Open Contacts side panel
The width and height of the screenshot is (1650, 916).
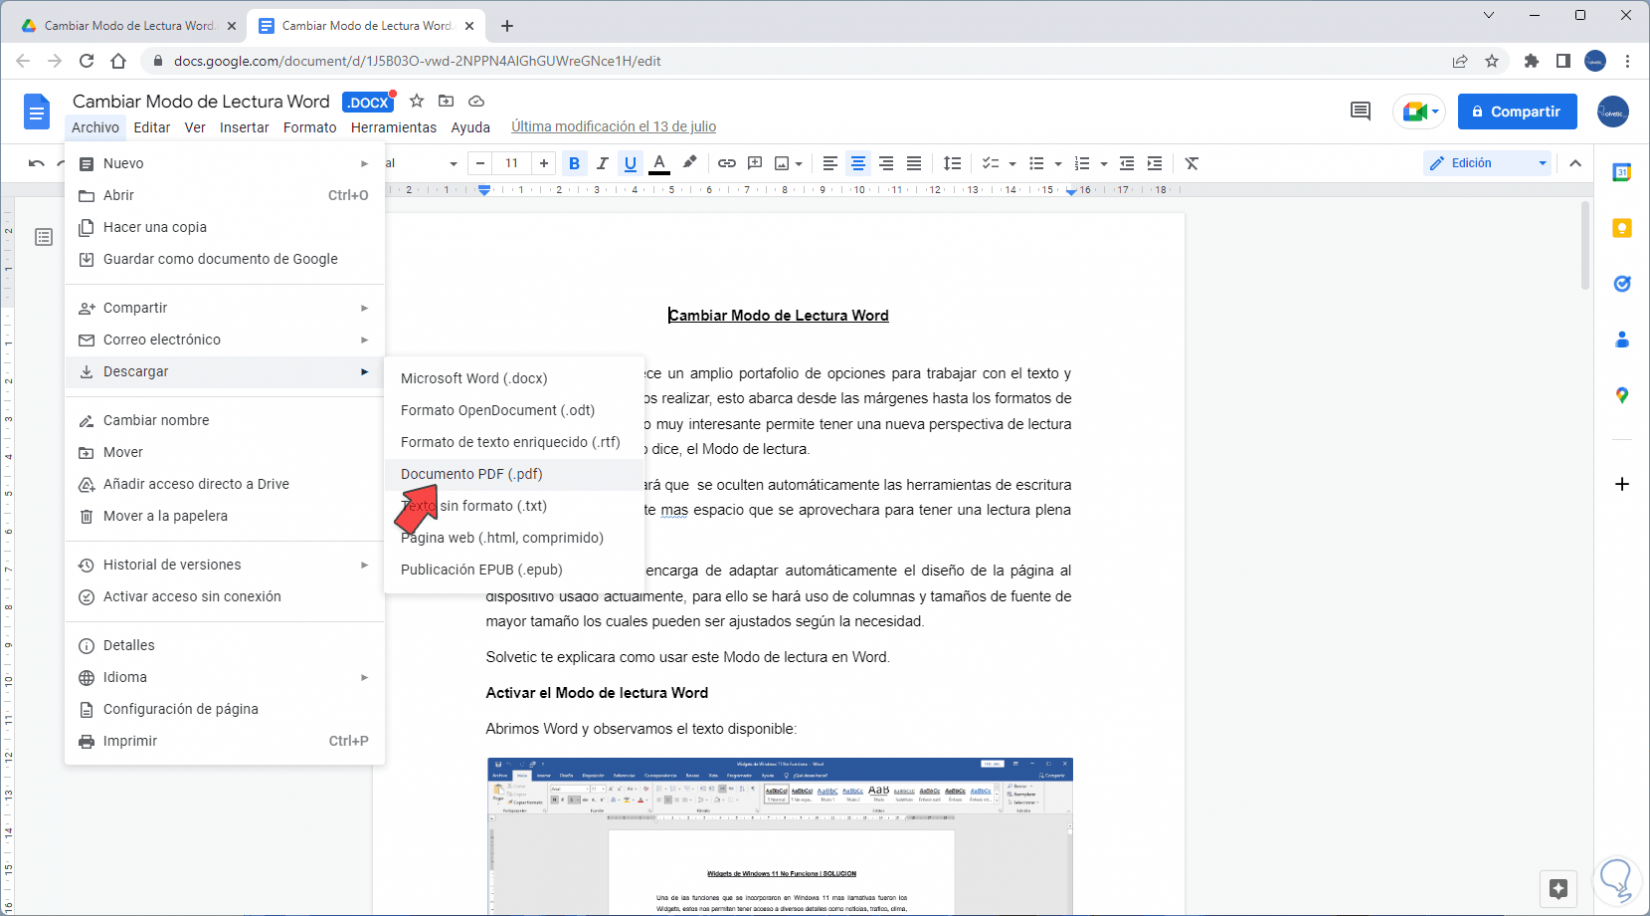[1622, 340]
